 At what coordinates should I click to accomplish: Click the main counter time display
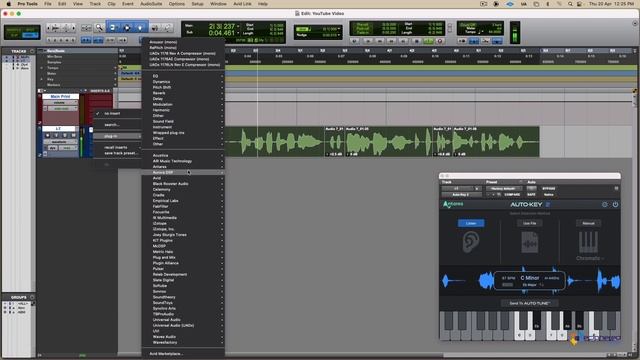222,27
